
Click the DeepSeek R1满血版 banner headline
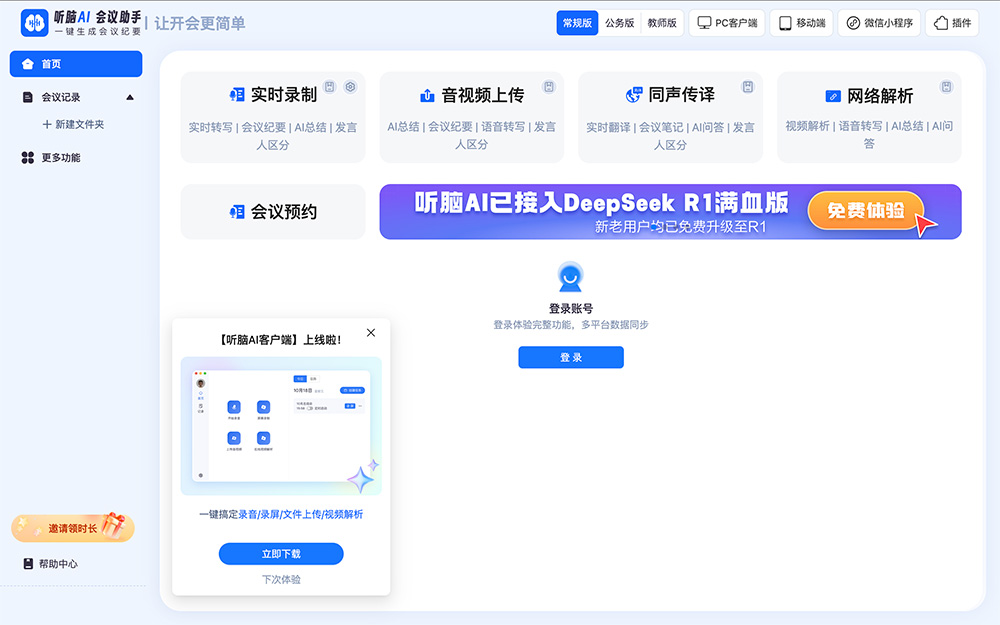601,203
